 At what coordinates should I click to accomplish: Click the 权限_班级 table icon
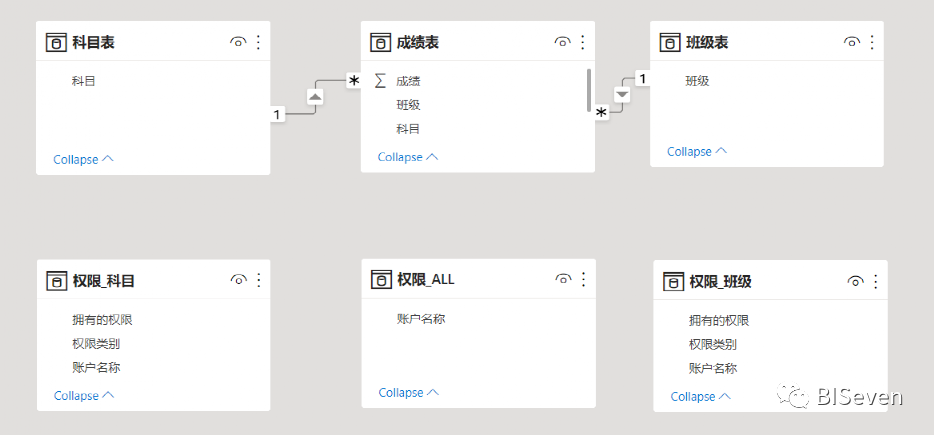click(673, 282)
